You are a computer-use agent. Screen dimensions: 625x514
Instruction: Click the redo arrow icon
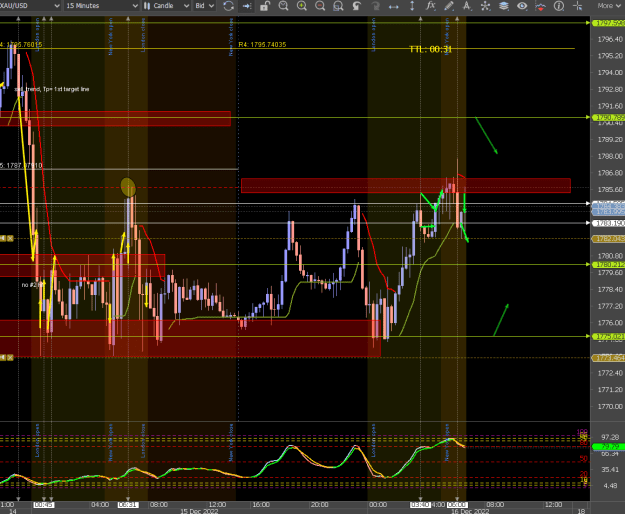point(375,6)
